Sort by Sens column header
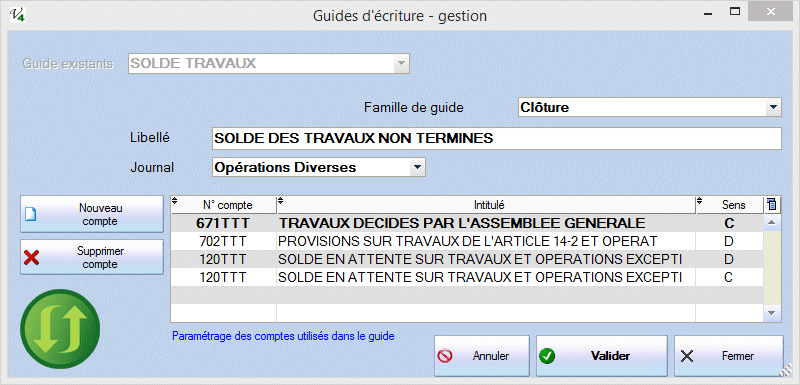The height and width of the screenshot is (385, 800). click(x=729, y=205)
